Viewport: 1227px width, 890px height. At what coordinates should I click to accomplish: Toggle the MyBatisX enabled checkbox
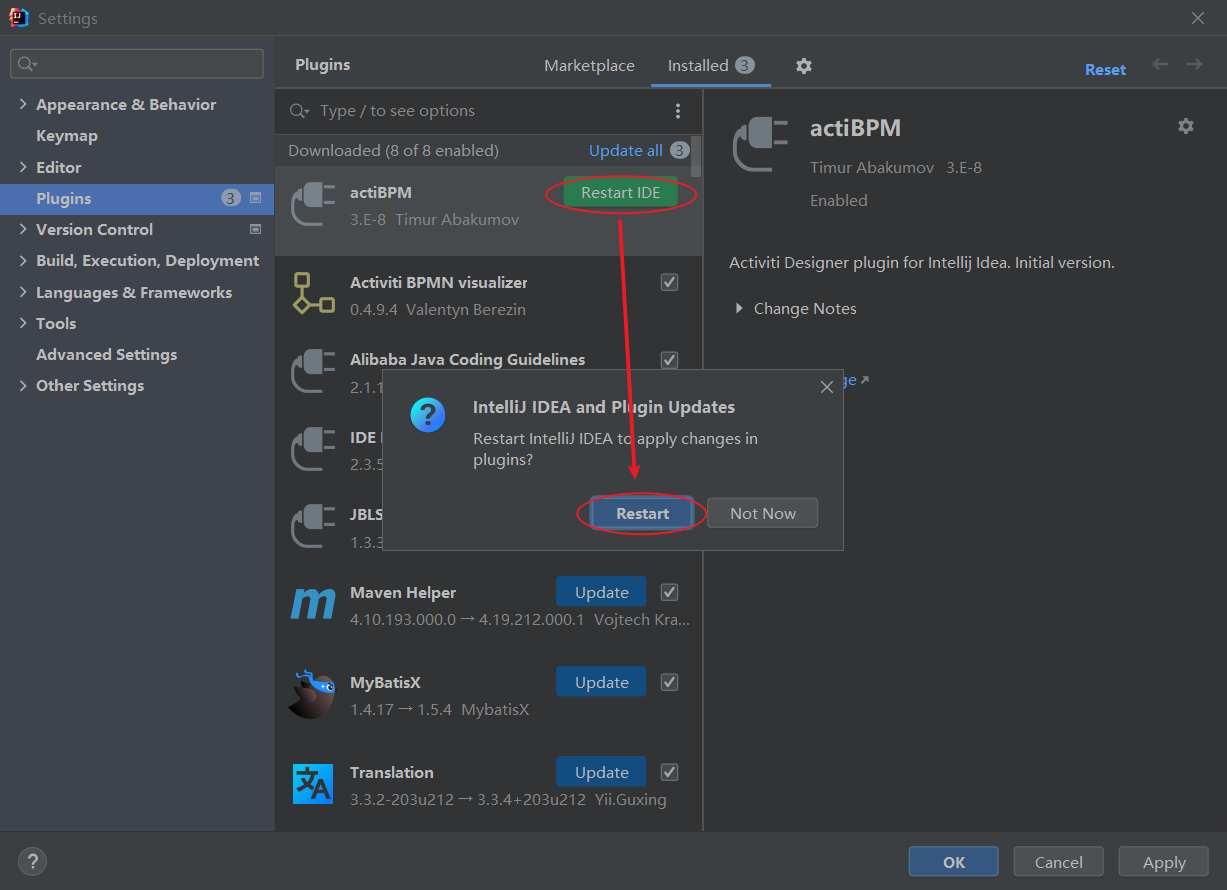coord(670,682)
